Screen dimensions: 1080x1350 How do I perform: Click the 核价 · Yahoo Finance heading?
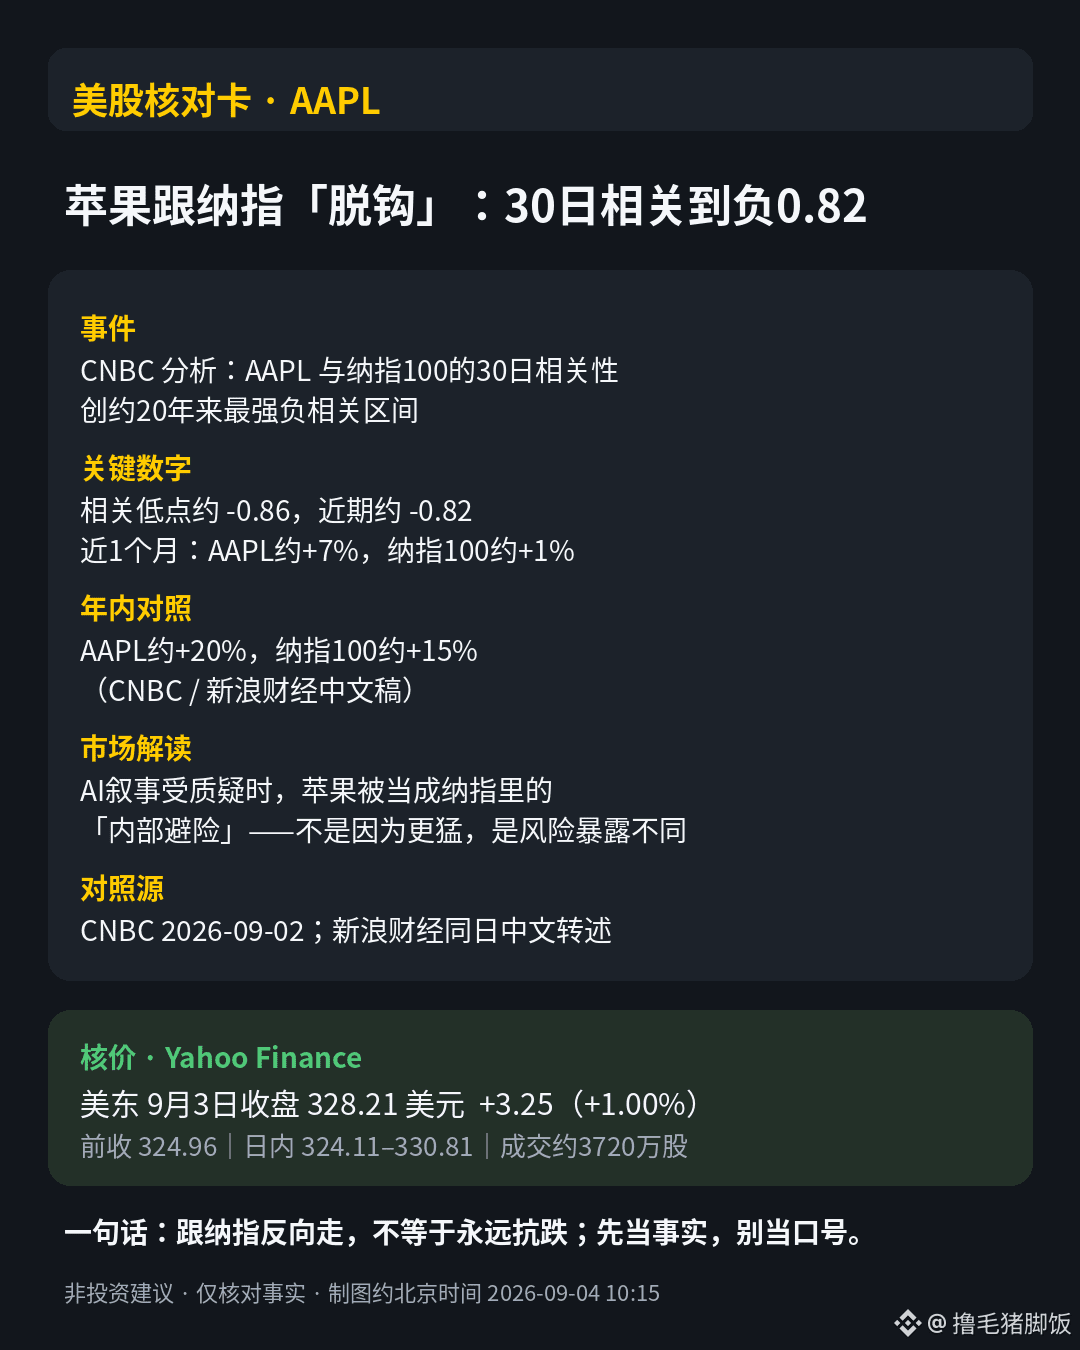221,1057
